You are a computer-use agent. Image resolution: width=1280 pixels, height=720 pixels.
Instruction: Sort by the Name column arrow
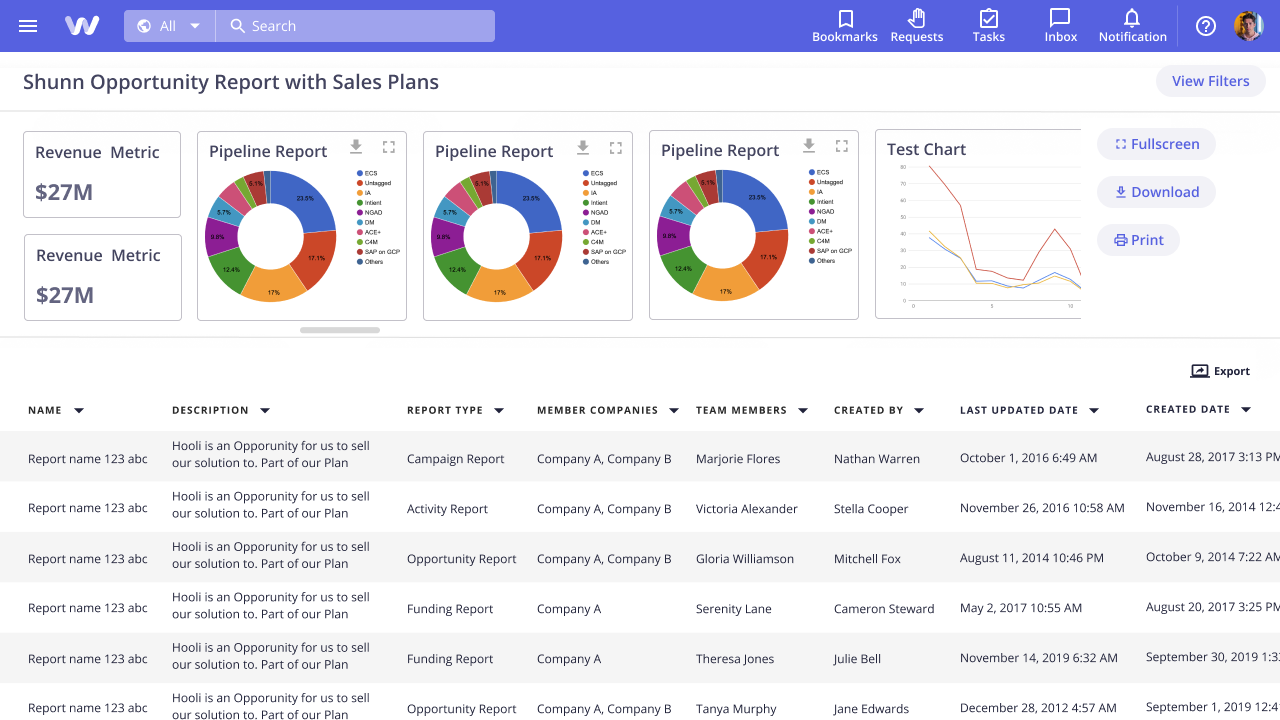(79, 411)
